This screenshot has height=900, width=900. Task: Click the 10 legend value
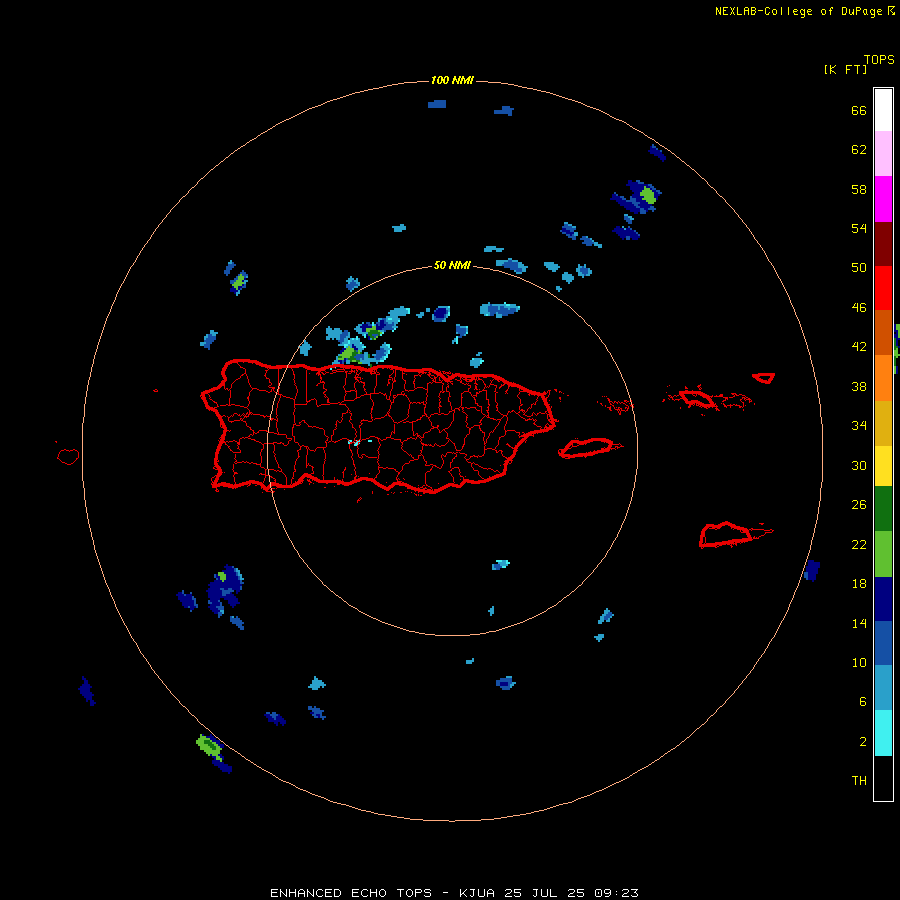tap(859, 662)
